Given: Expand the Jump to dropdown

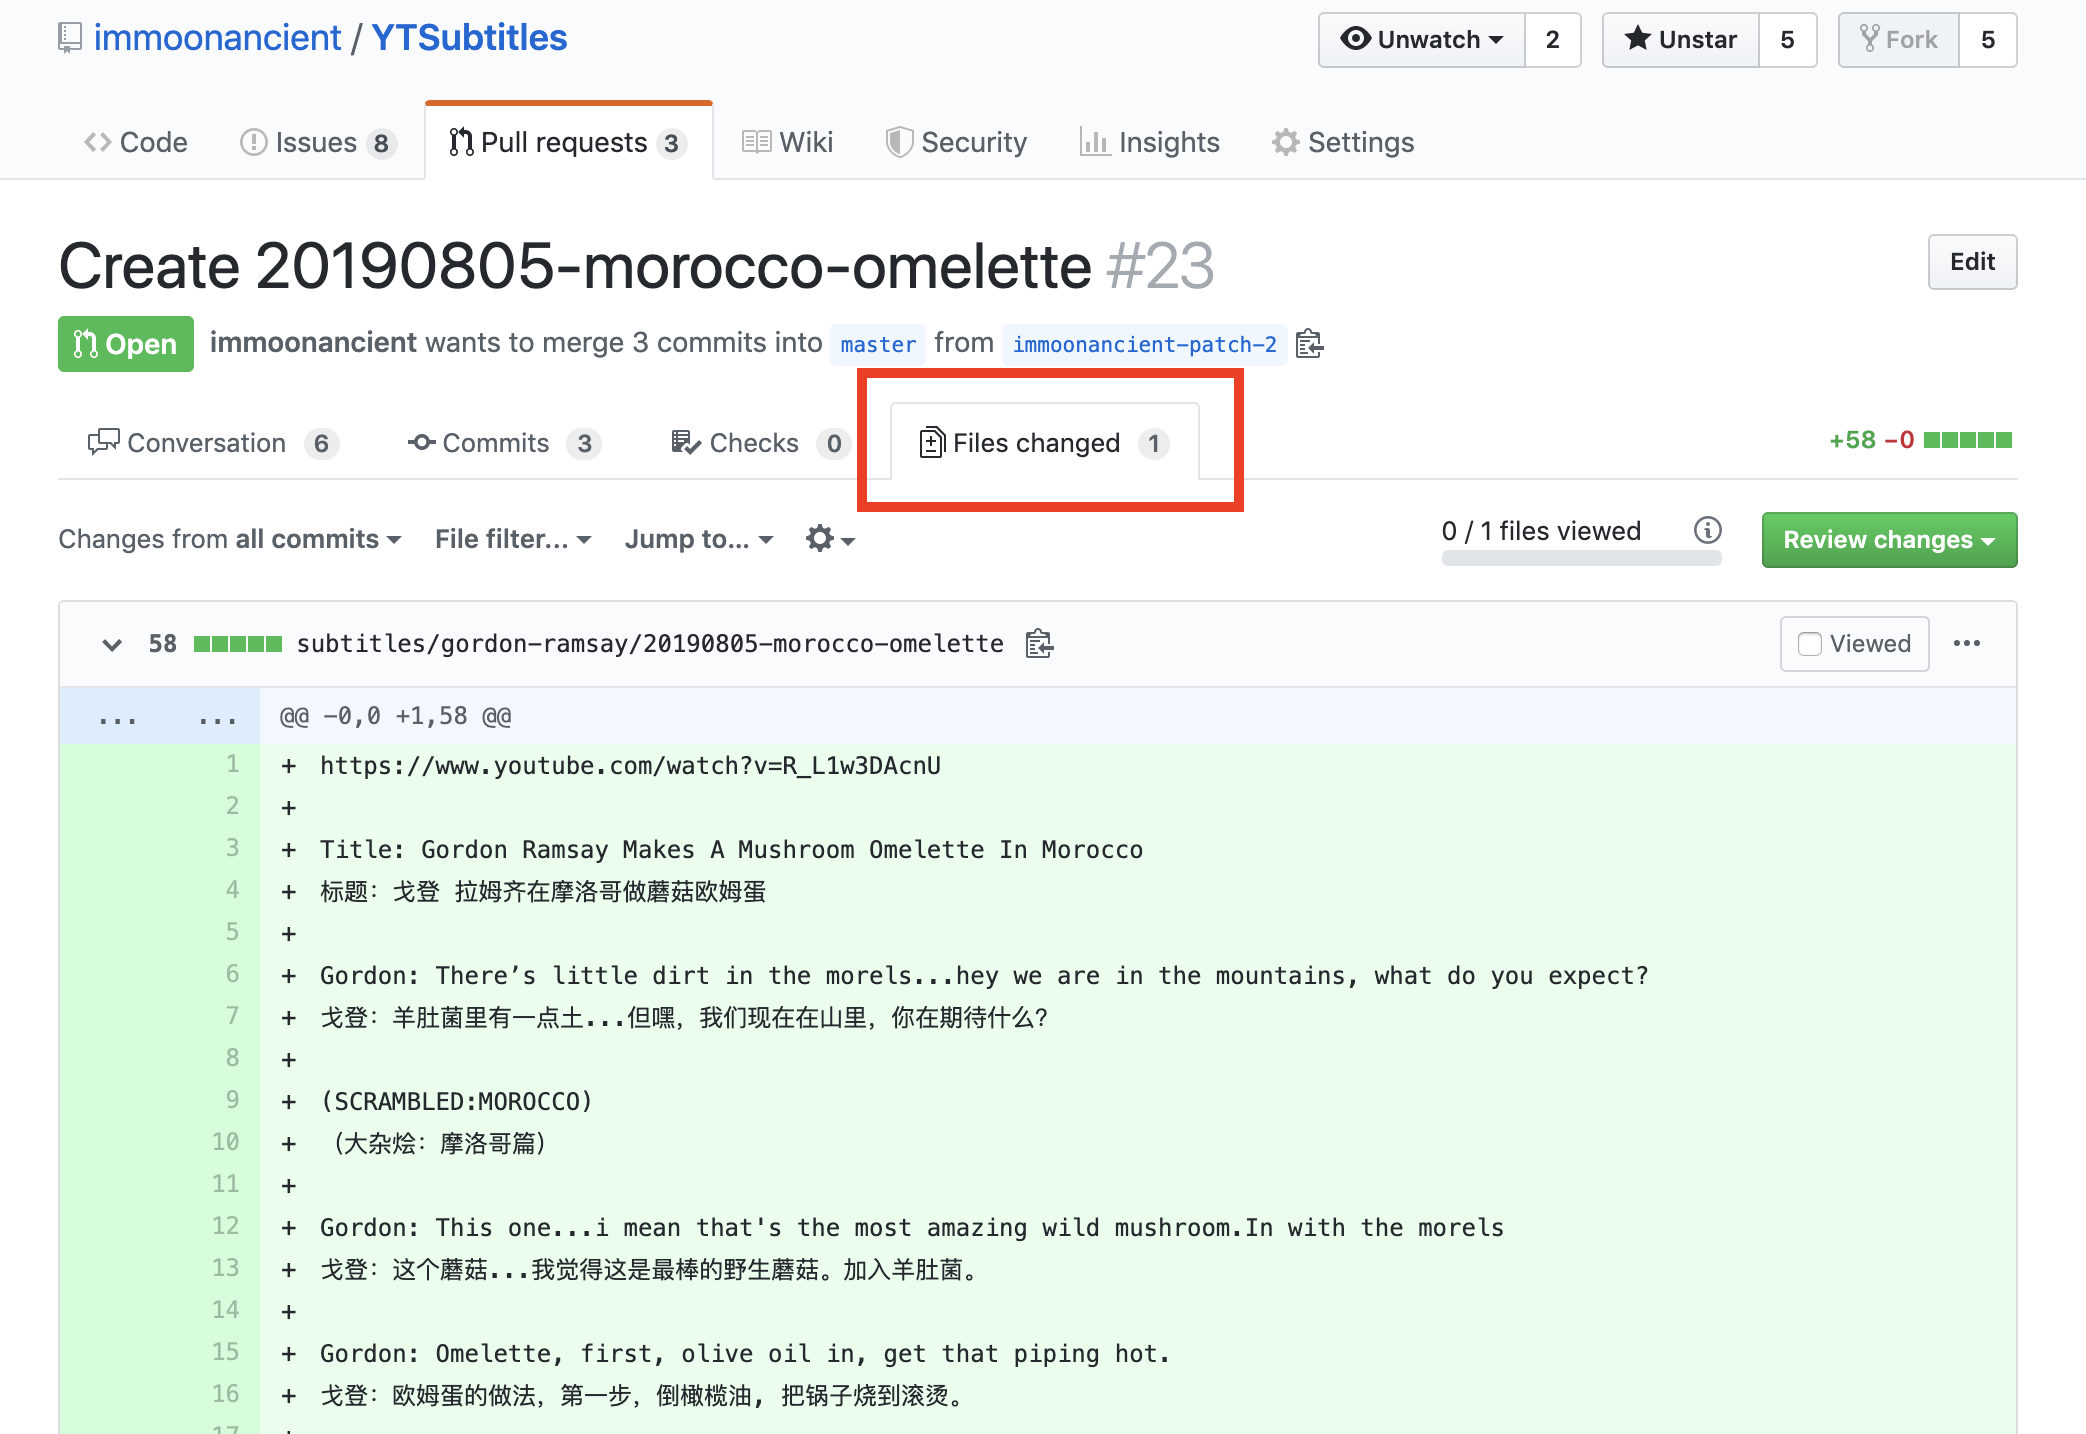Looking at the screenshot, I should [x=701, y=539].
